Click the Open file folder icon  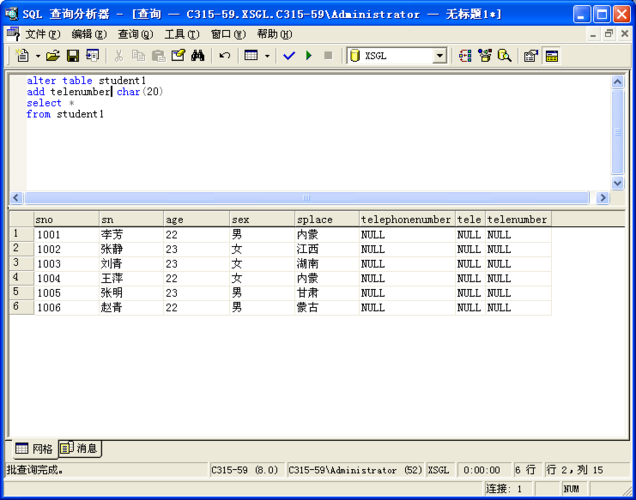coord(53,56)
